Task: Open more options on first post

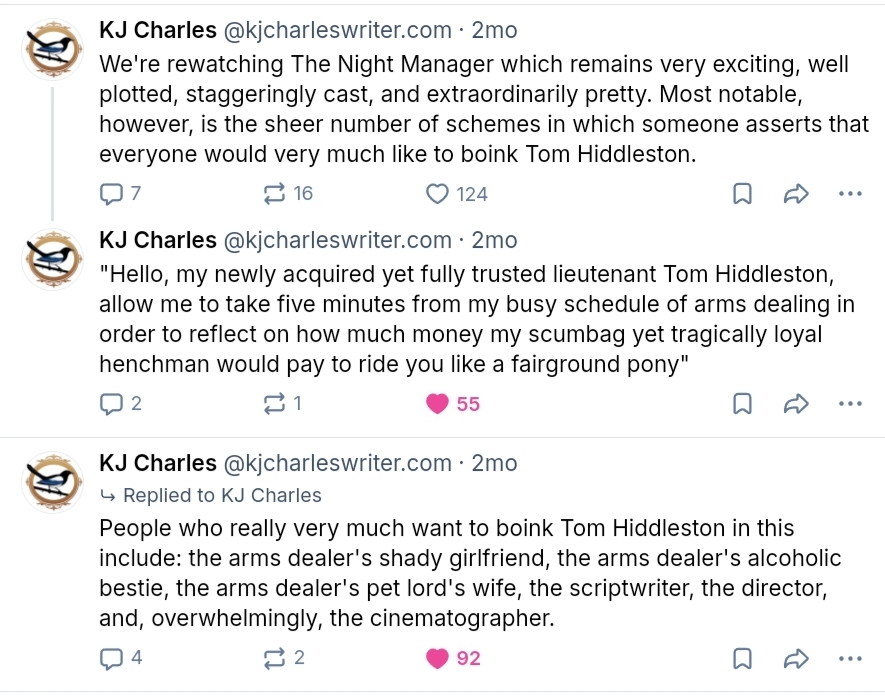Action: [849, 194]
